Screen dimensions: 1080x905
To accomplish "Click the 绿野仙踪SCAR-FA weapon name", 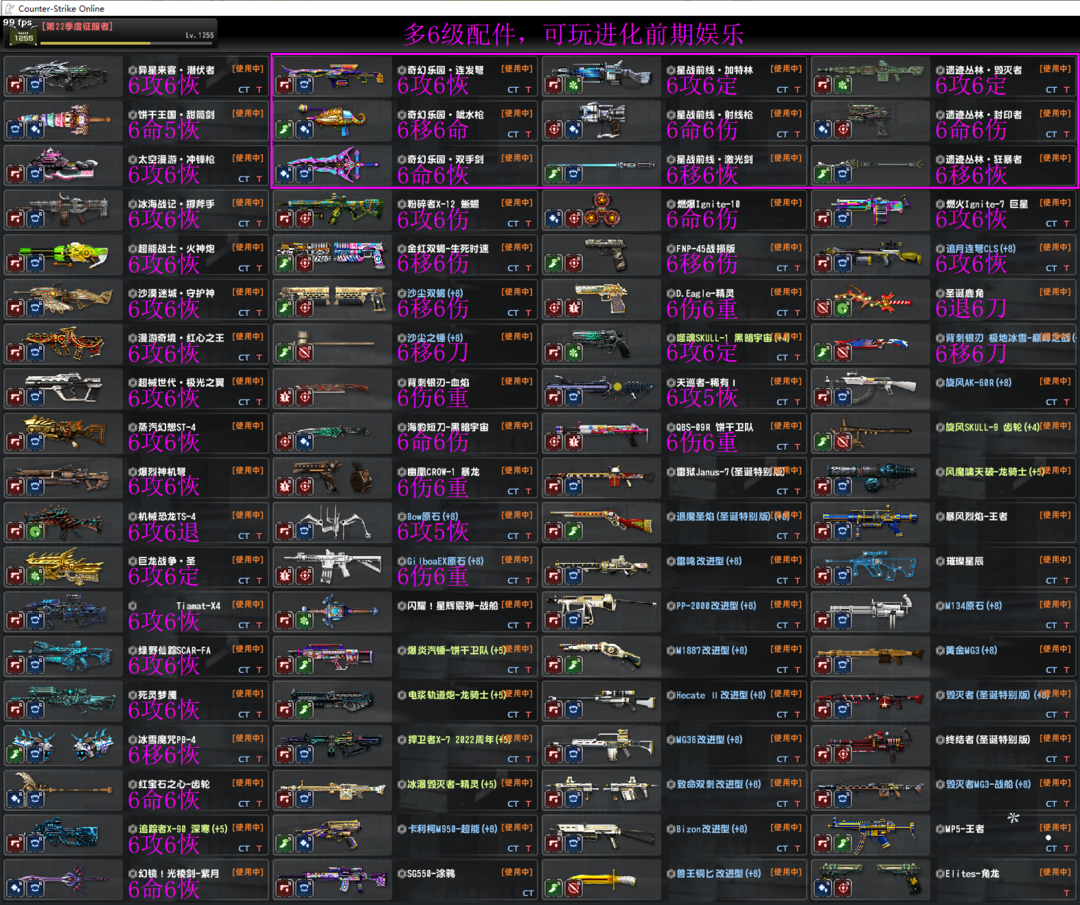I will pos(174,650).
